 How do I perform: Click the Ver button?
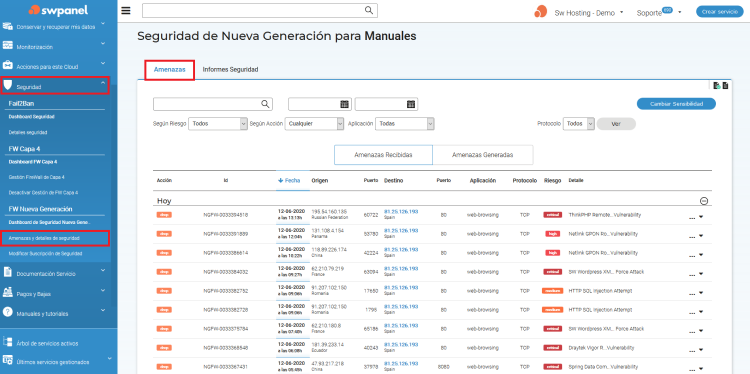point(616,123)
